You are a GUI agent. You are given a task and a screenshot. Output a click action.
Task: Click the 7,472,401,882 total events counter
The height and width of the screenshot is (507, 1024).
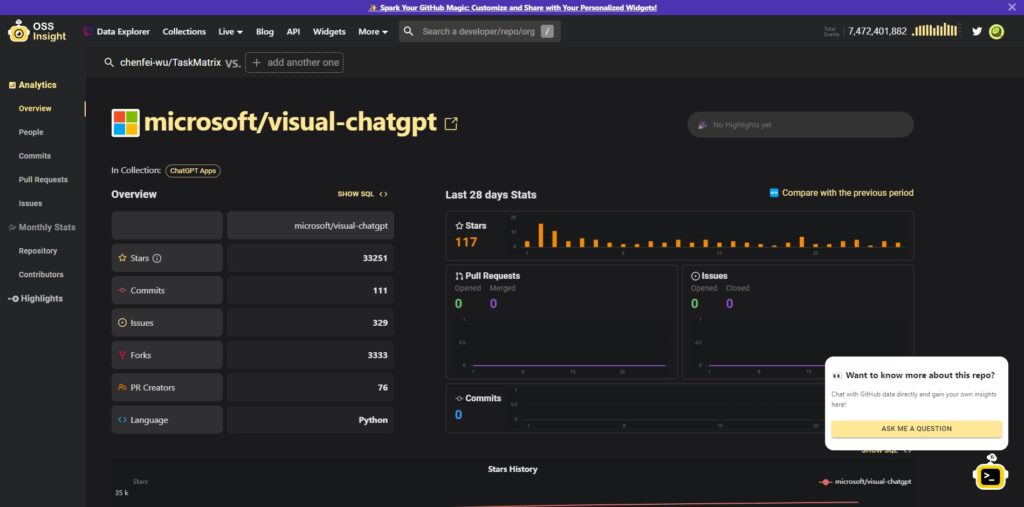[x=877, y=31]
